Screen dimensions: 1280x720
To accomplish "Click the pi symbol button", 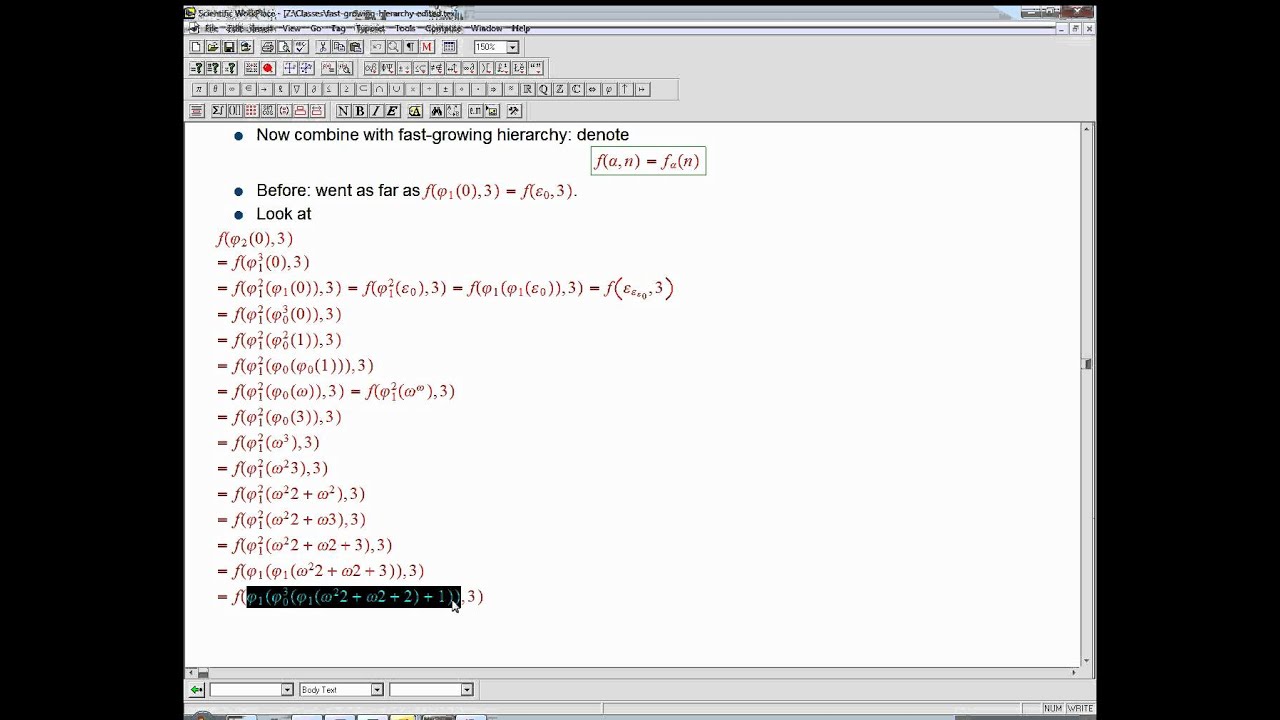I will [x=199, y=89].
